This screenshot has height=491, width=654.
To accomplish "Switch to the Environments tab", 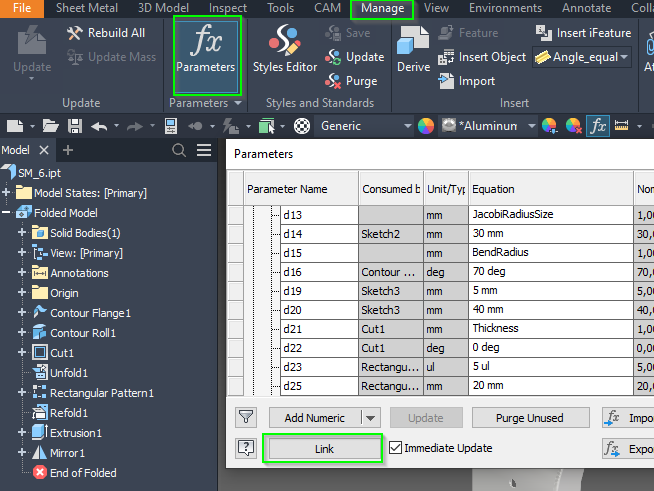I will coord(505,8).
